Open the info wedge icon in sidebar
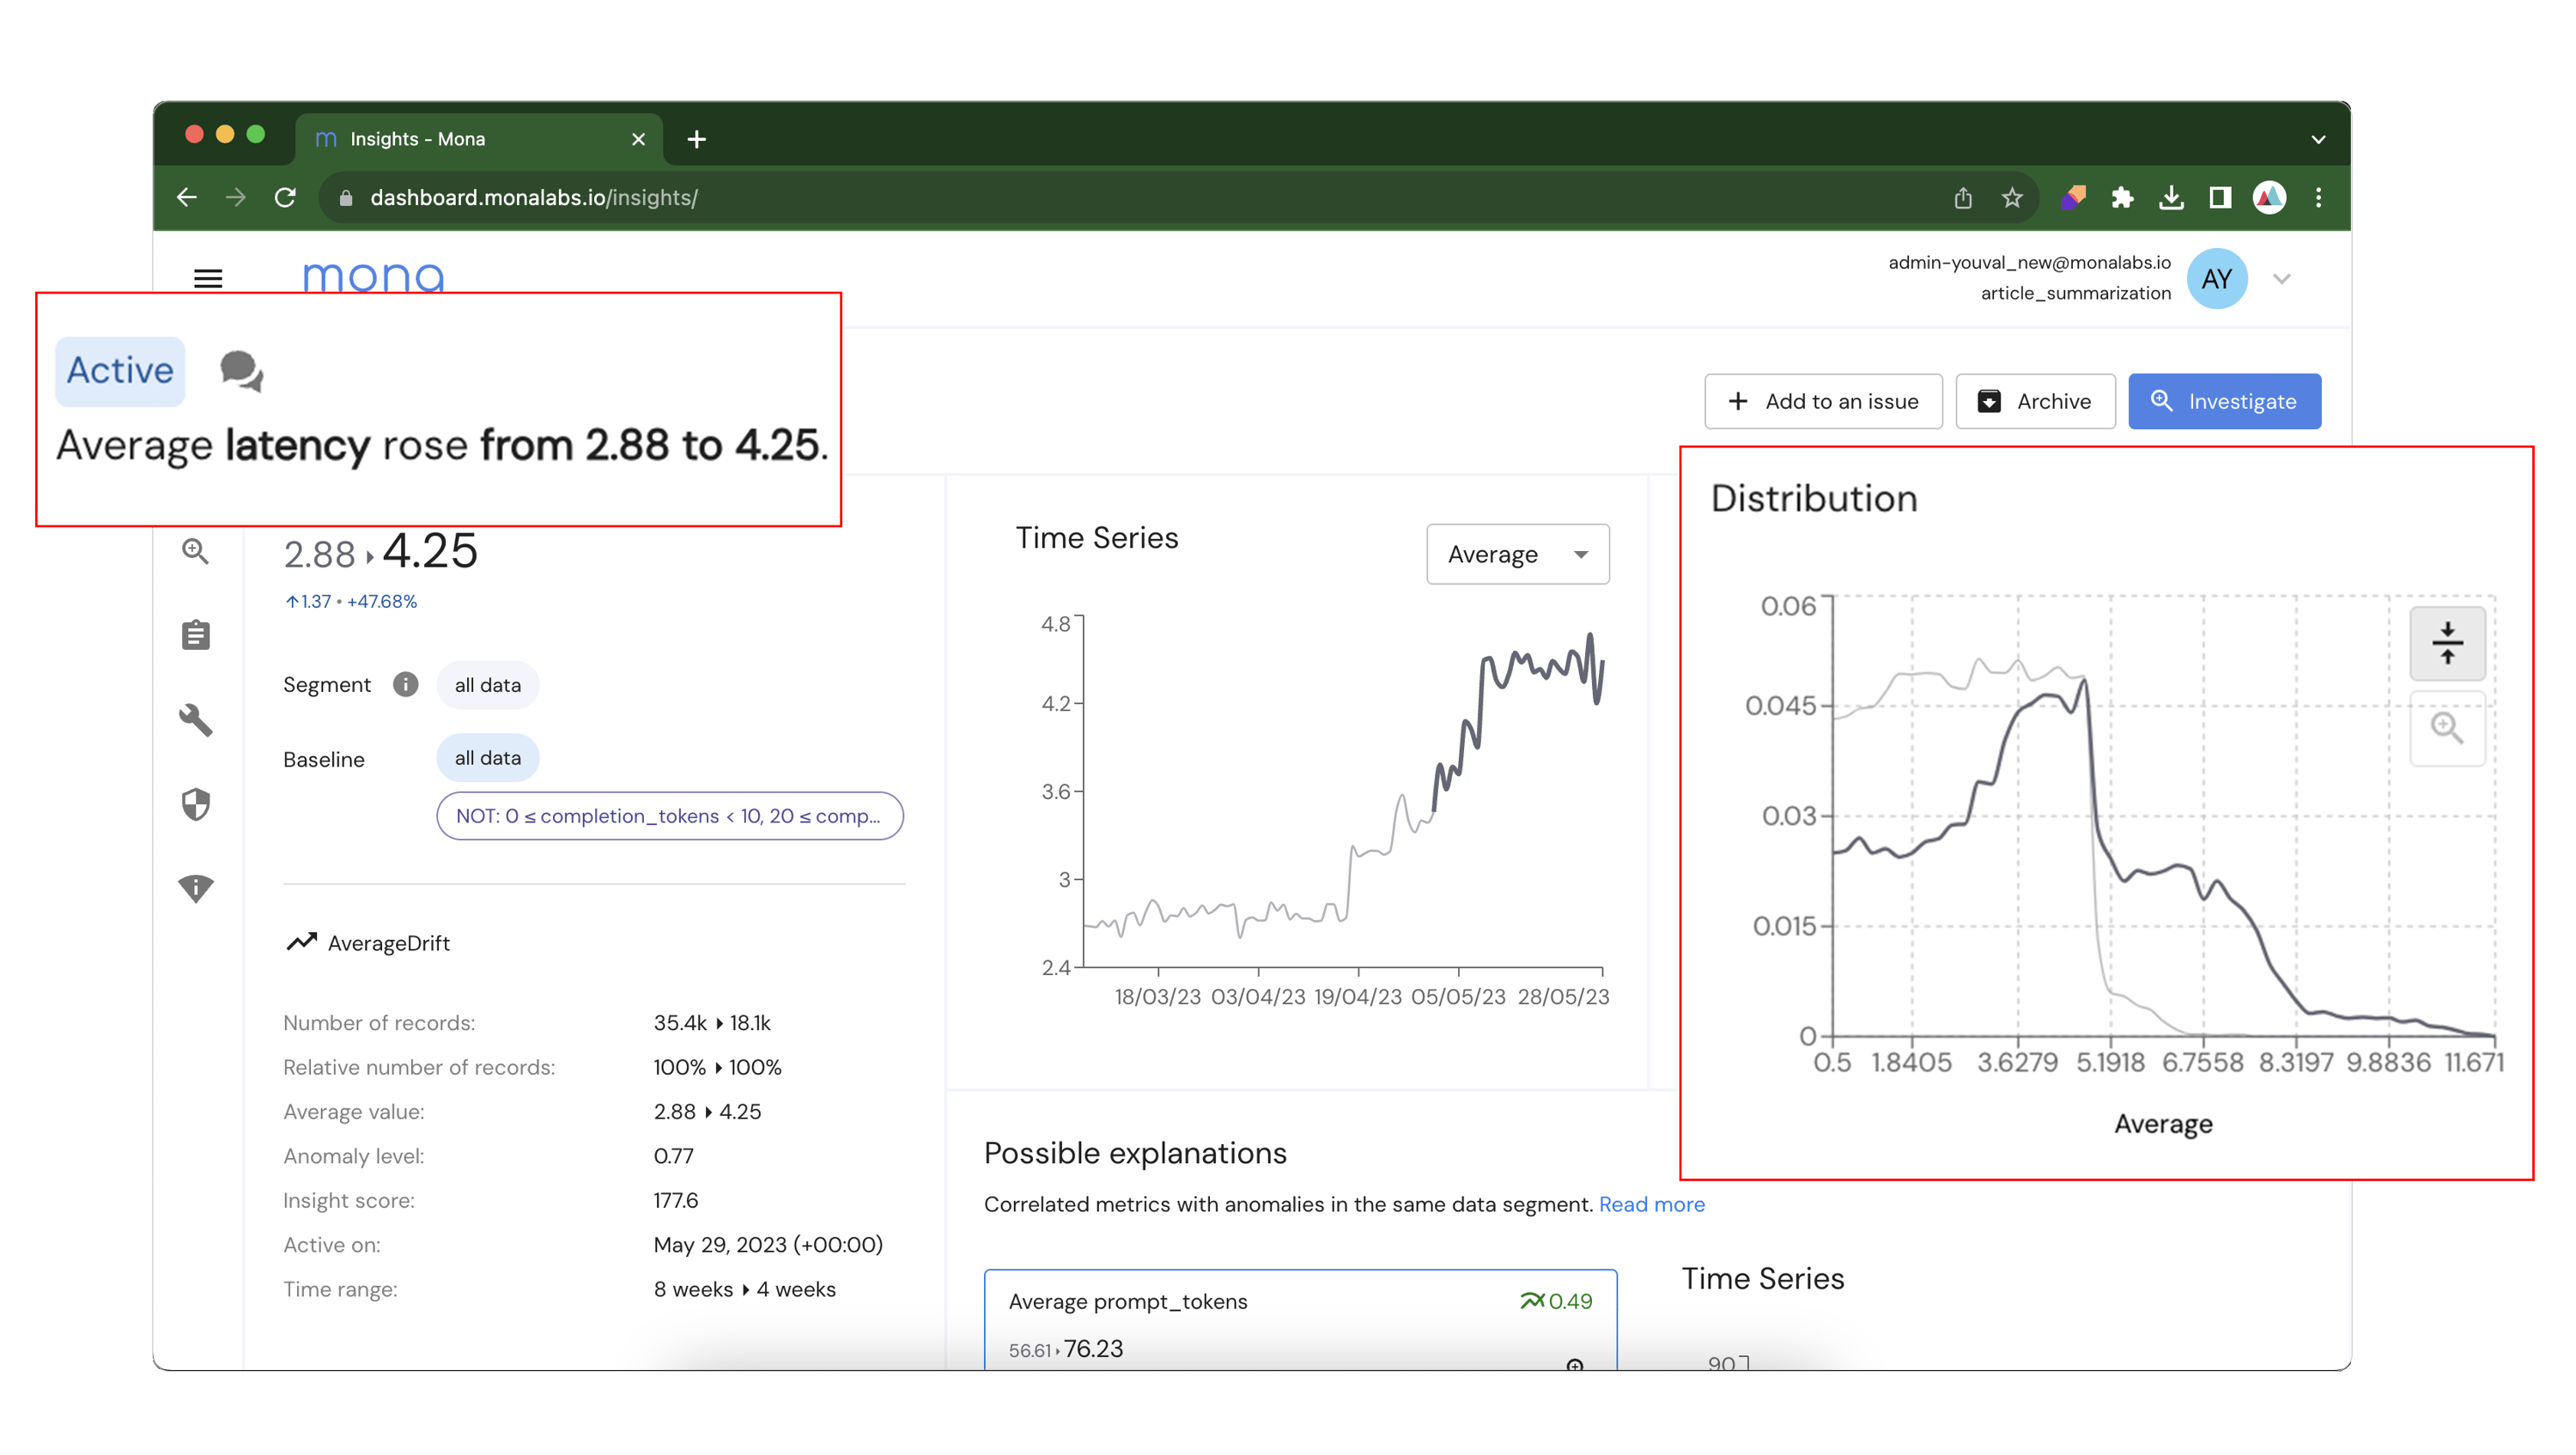This screenshot has width=2576, height=1455. (x=197, y=888)
